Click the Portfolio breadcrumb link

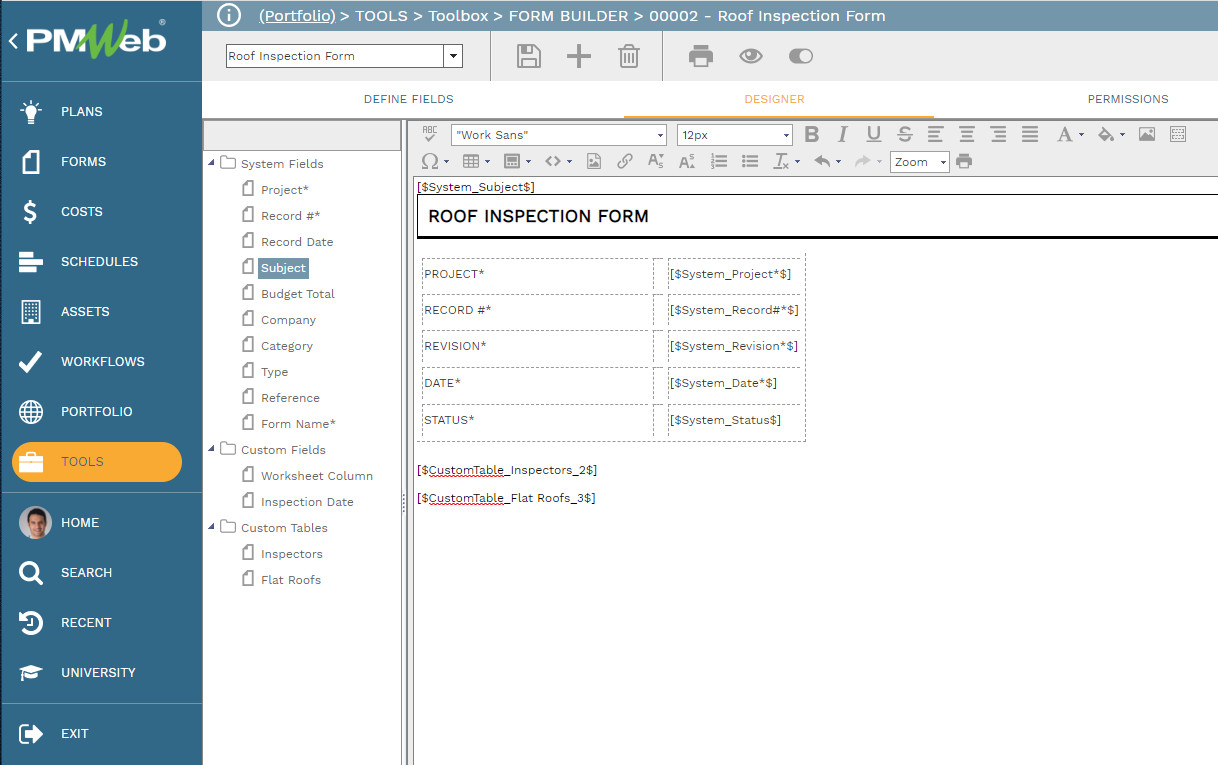pos(297,16)
